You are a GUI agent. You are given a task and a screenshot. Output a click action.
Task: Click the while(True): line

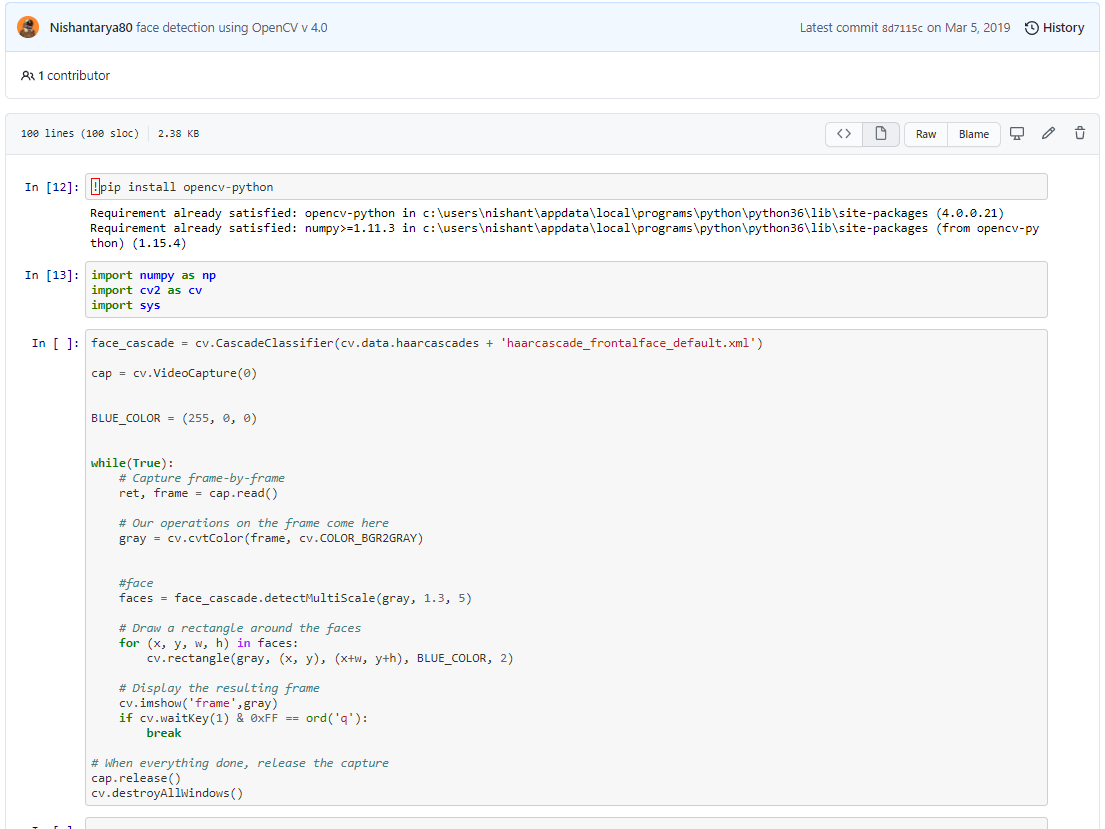point(132,463)
